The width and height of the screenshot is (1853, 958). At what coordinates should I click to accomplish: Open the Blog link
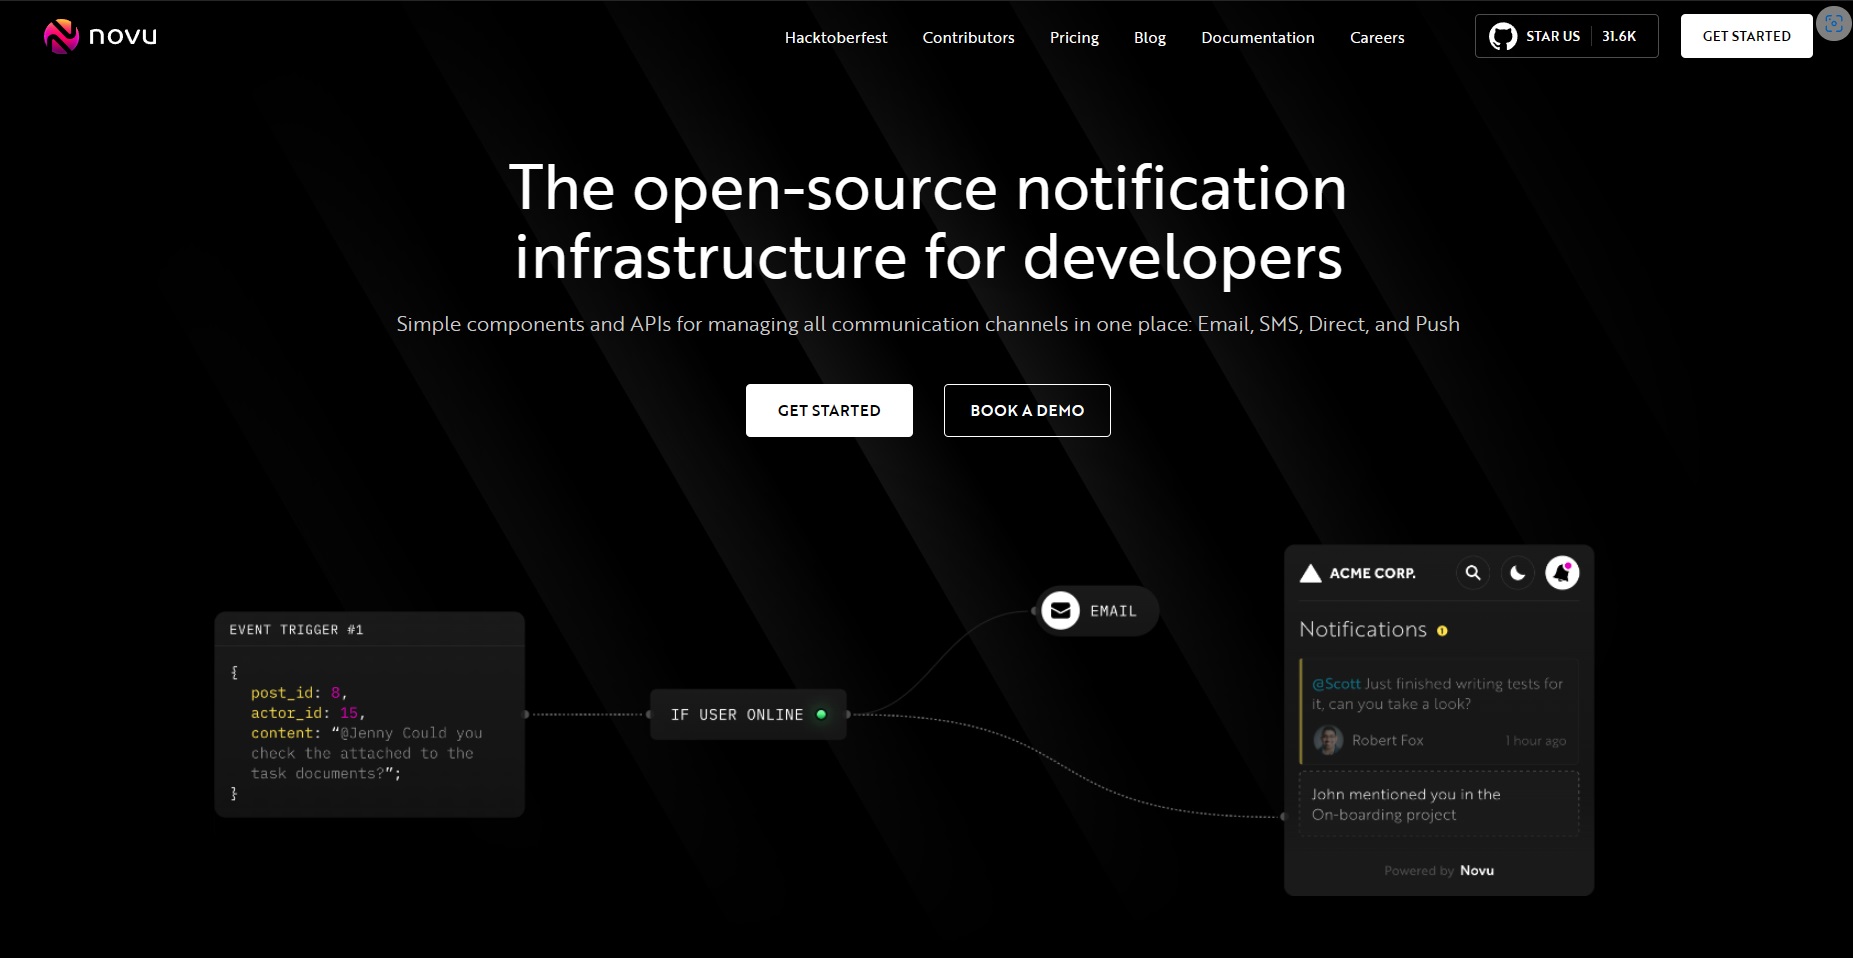click(1150, 37)
